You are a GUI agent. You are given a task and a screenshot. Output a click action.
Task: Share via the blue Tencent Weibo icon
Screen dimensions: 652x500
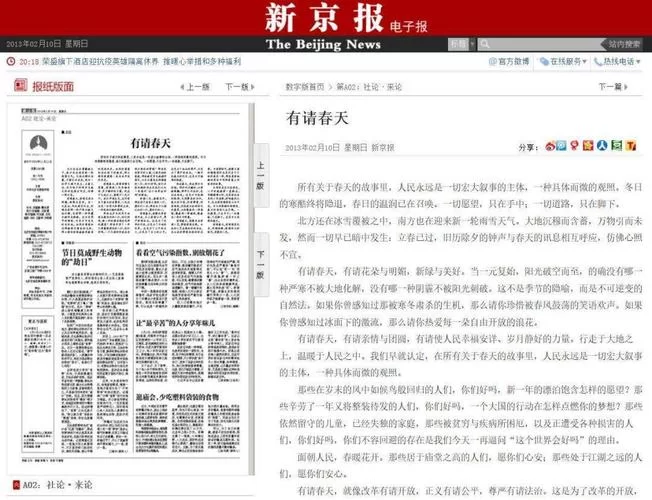561,146
